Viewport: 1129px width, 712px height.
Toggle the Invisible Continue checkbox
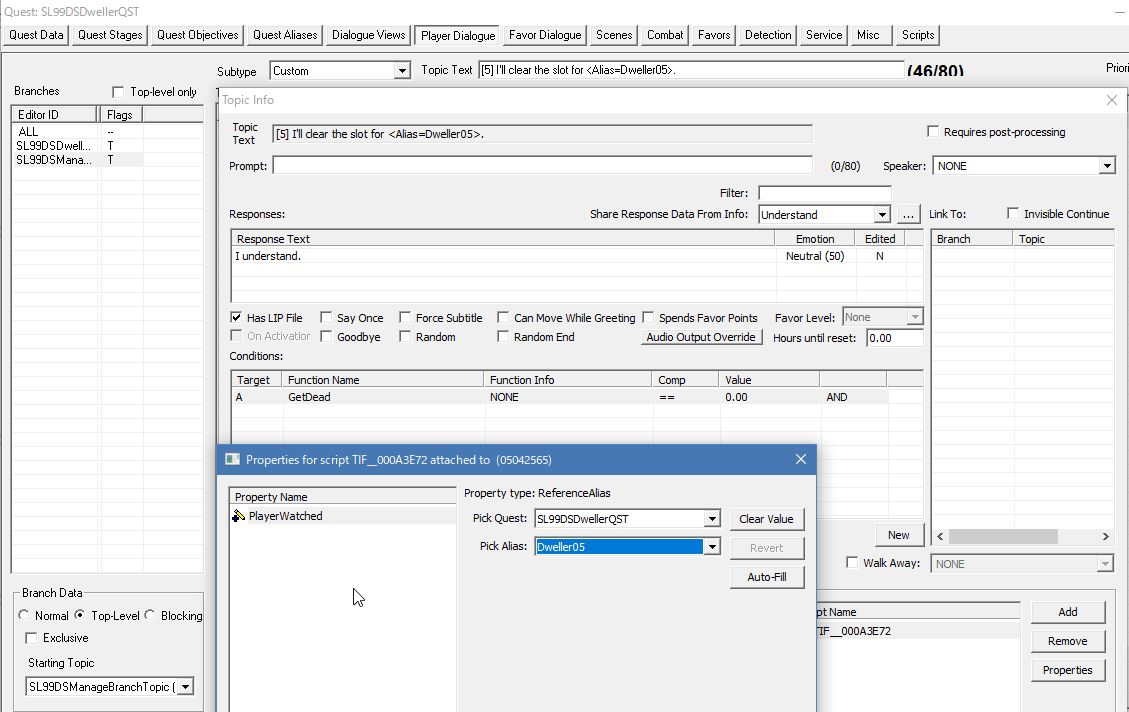click(1013, 213)
